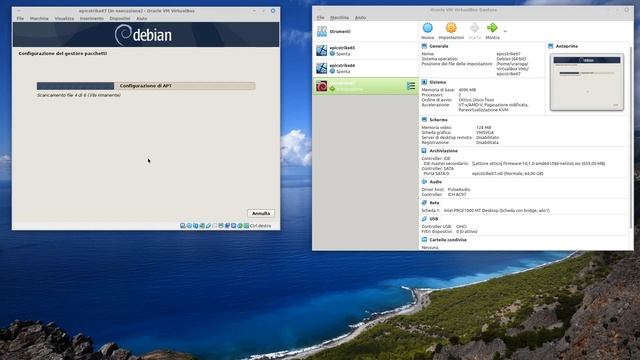
Task: Open Visualizza menu in the VM window
Action: pyautogui.click(x=64, y=18)
